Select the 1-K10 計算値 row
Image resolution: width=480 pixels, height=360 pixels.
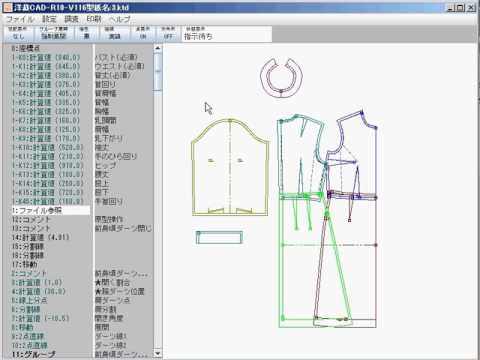click(48, 148)
